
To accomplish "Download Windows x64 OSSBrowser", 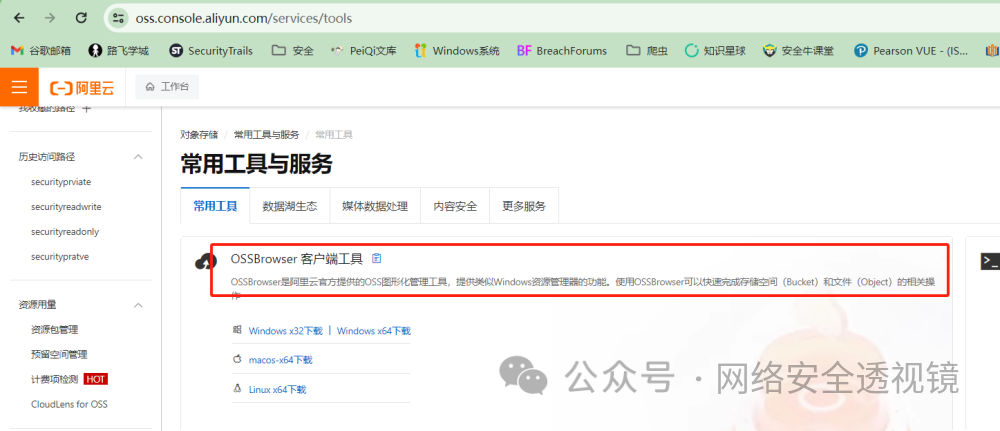I will [374, 331].
